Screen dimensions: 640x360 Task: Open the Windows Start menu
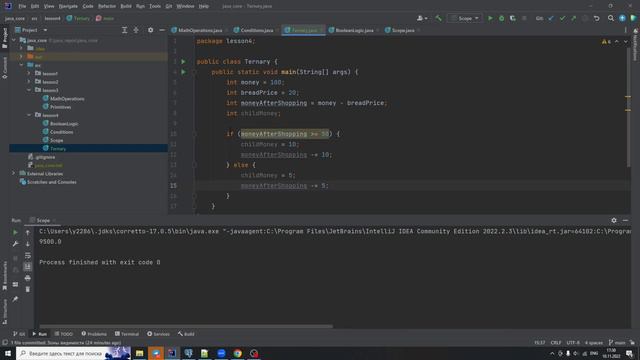[8, 353]
